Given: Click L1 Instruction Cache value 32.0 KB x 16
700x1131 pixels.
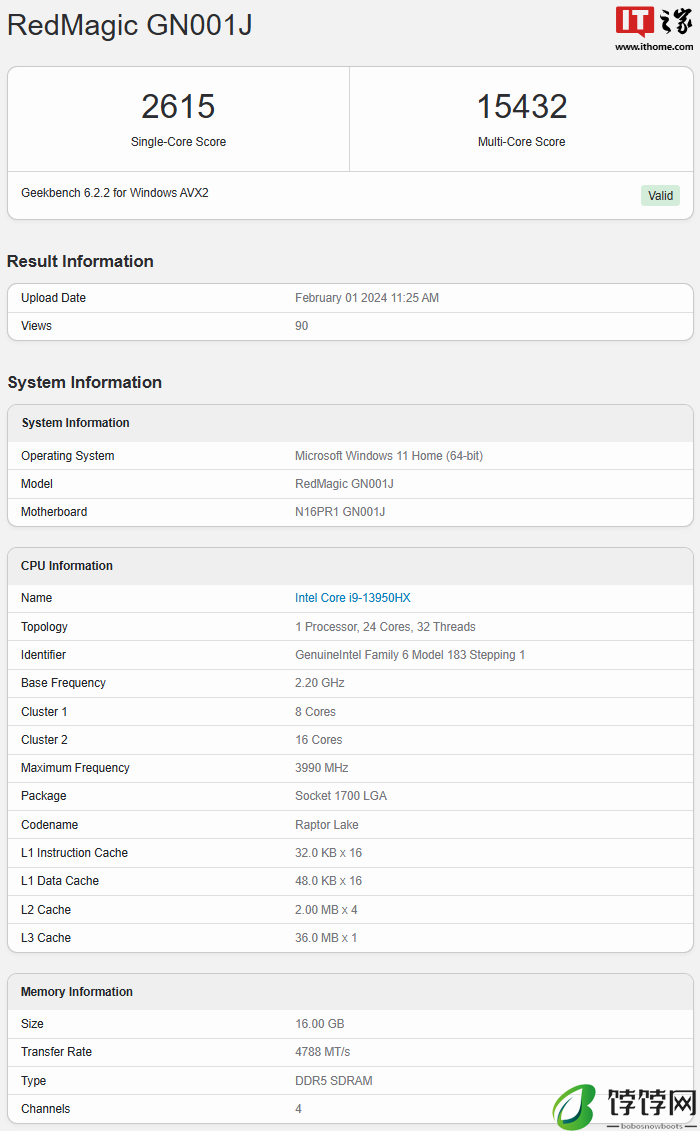Looking at the screenshot, I should [x=328, y=853].
